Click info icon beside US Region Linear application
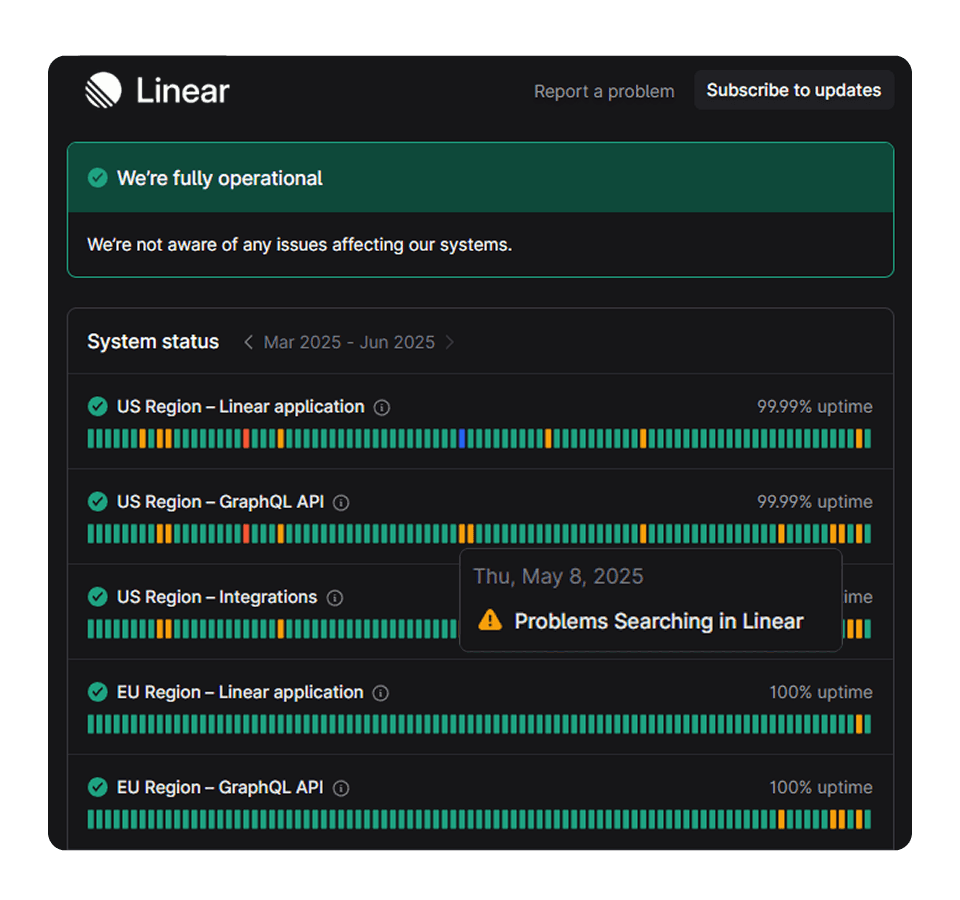960x900 pixels. tap(381, 407)
